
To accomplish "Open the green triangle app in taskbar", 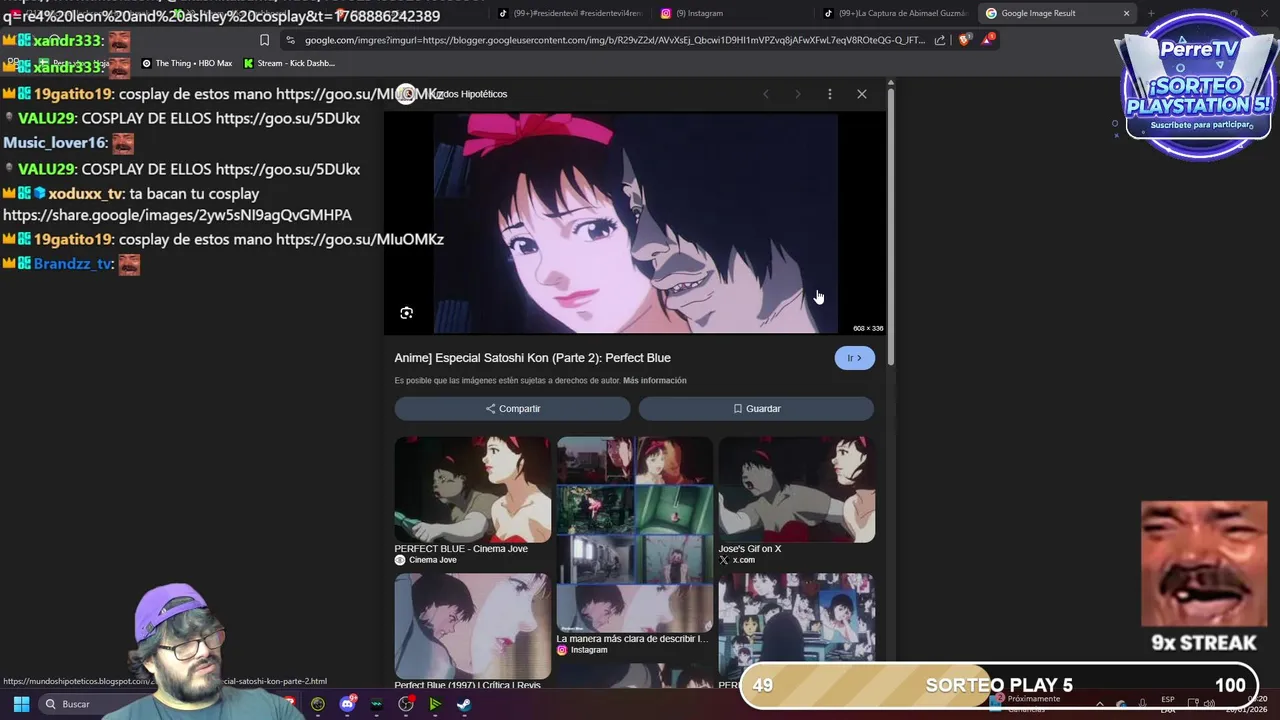I will [435, 704].
